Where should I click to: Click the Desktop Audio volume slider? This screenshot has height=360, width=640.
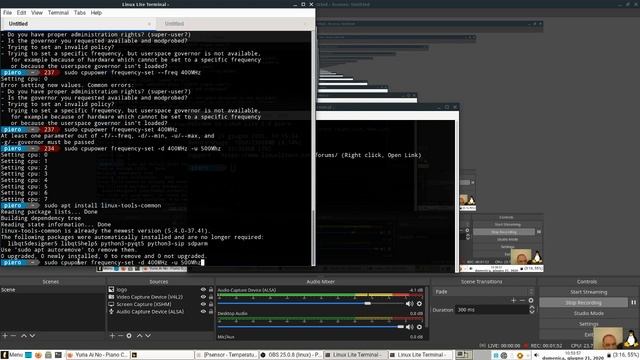[x=311, y=327]
